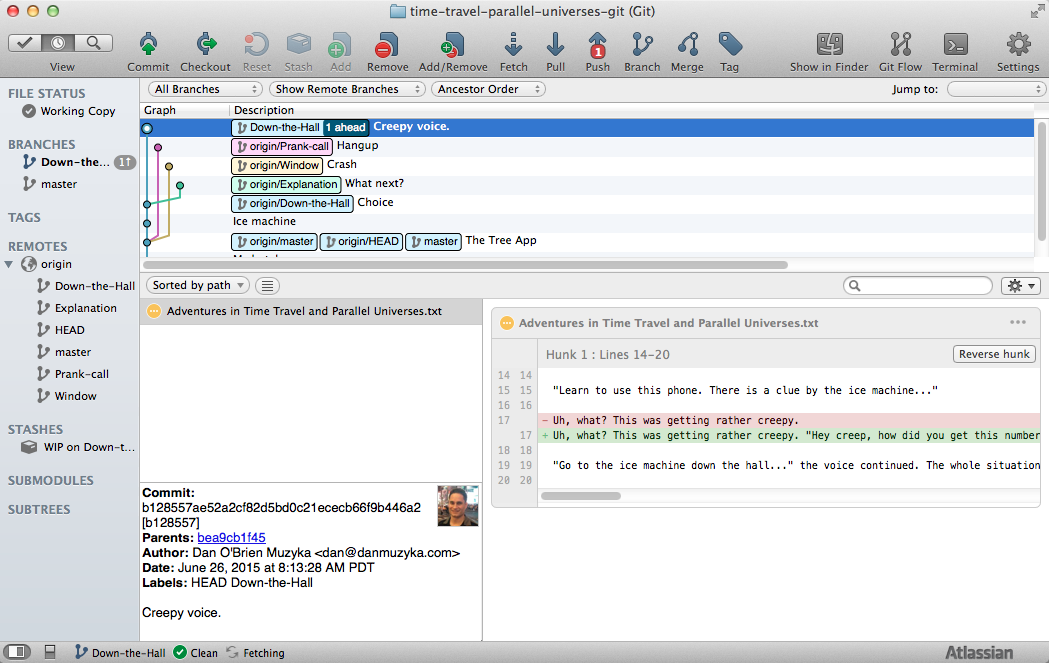
Task: Click the Down-the-Hall branch in status bar
Action: tap(120, 652)
